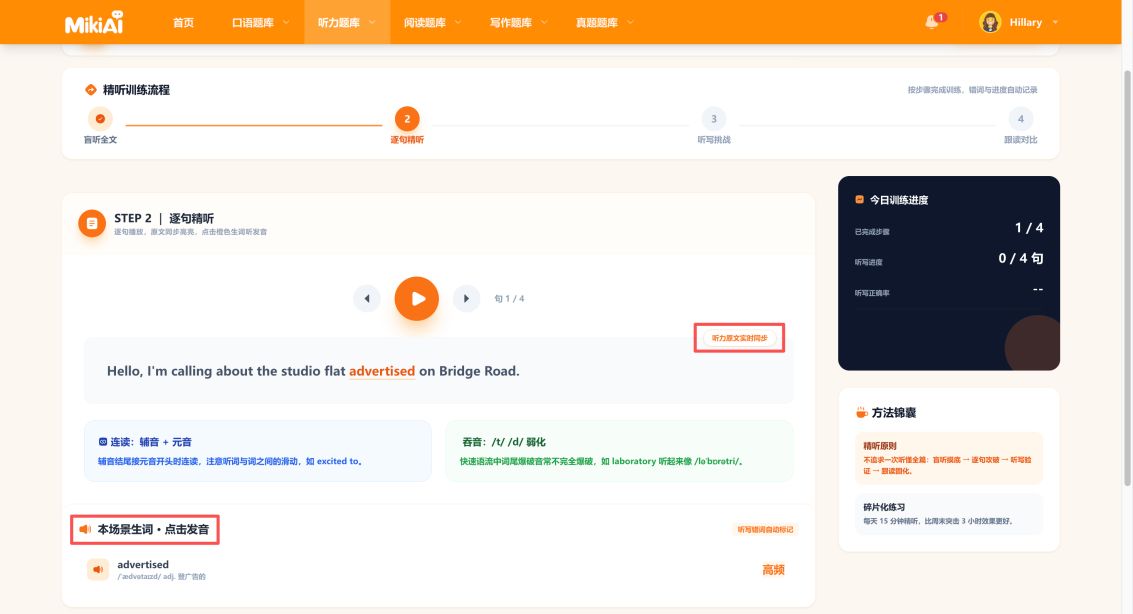The height and width of the screenshot is (614, 1133).
Task: Open the 真题题库 dropdown menu
Action: pos(604,22)
